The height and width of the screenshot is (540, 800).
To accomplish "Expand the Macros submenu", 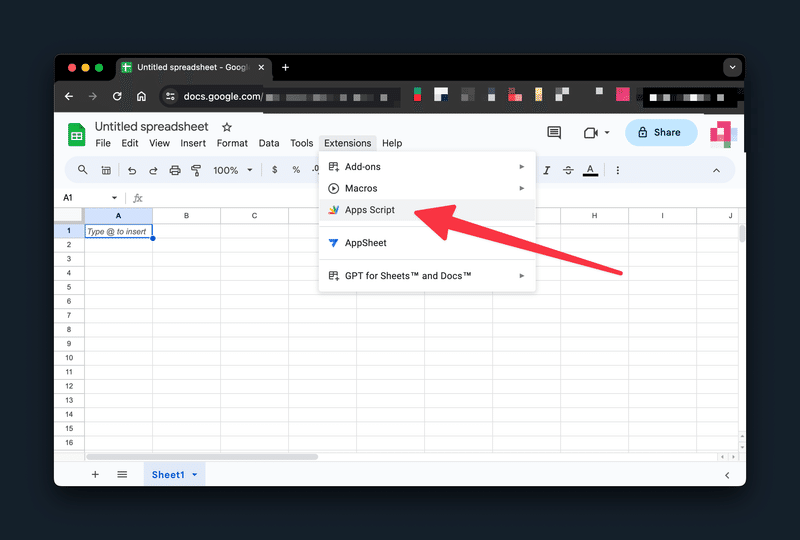I will coord(427,188).
